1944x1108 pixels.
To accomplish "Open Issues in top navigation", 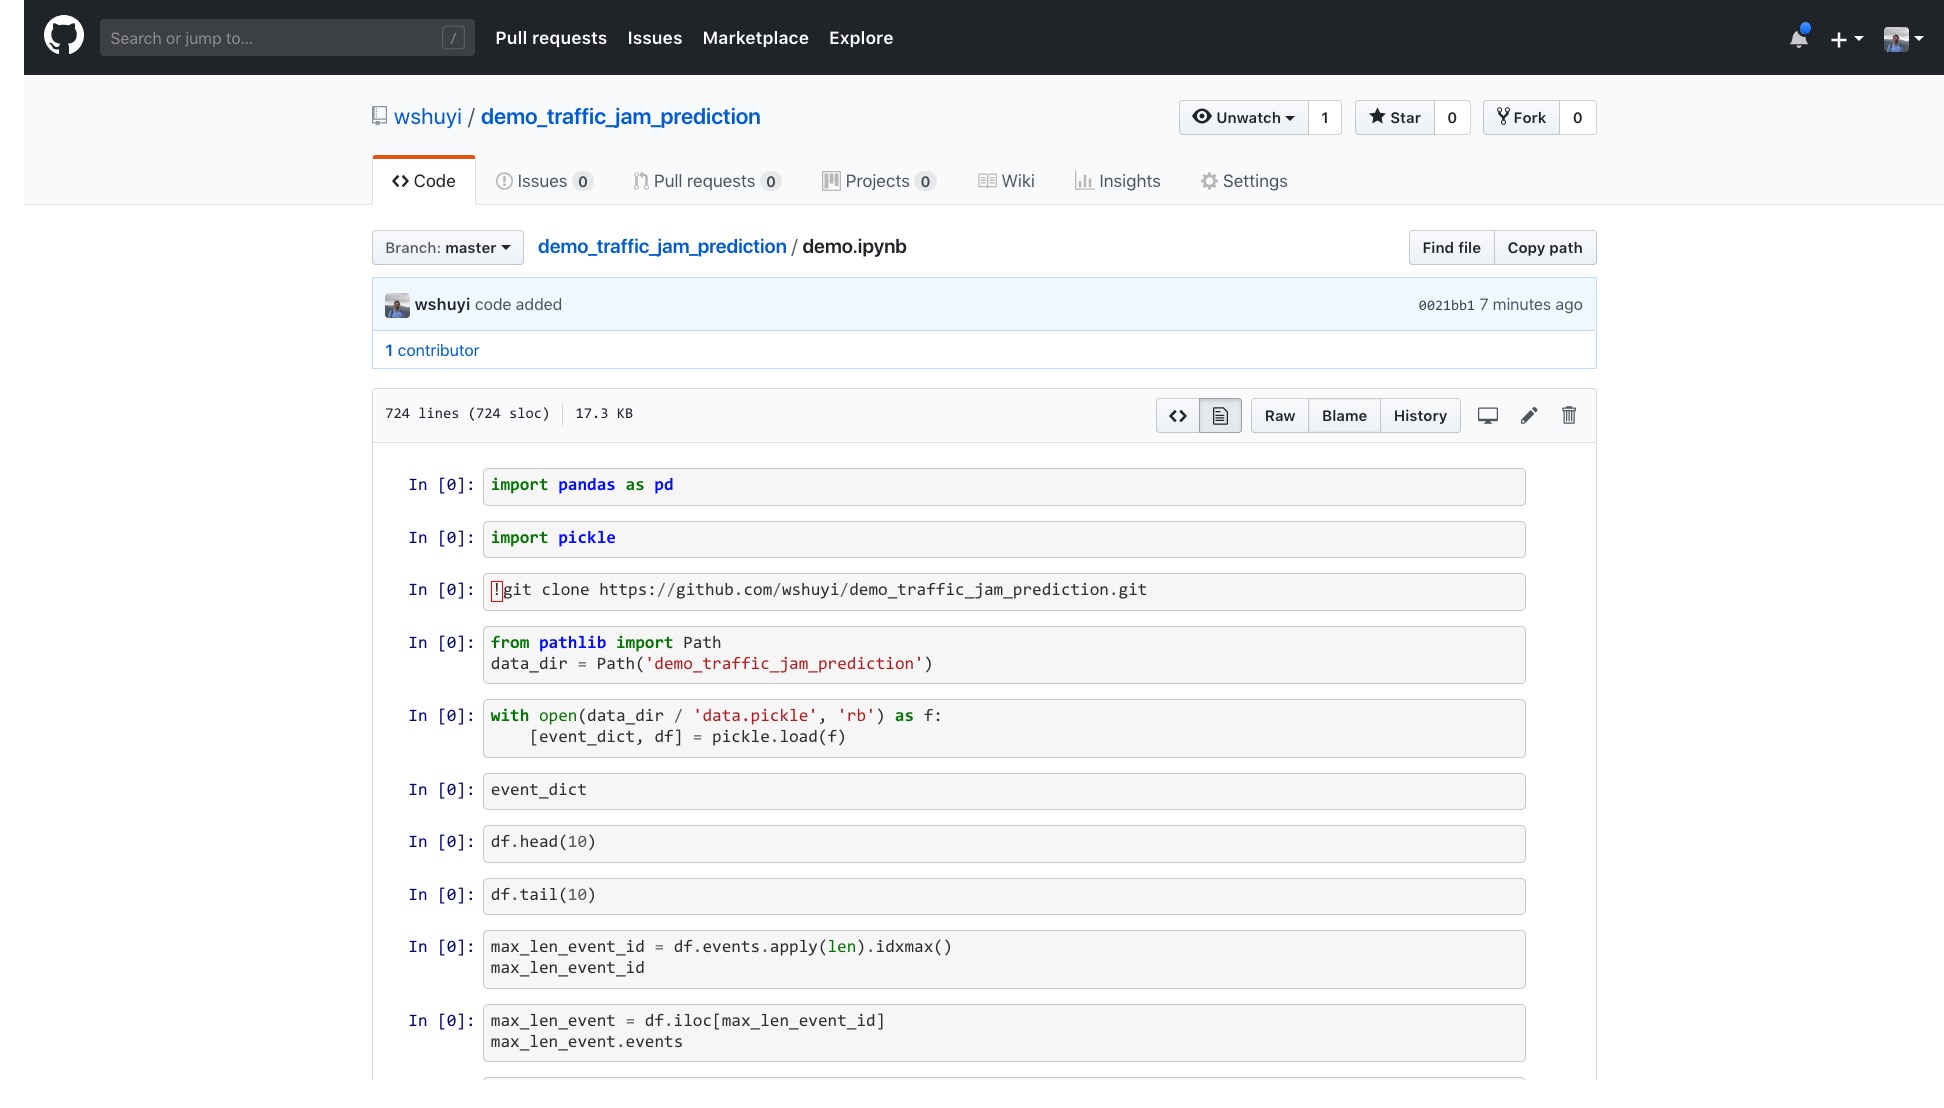I will (655, 38).
